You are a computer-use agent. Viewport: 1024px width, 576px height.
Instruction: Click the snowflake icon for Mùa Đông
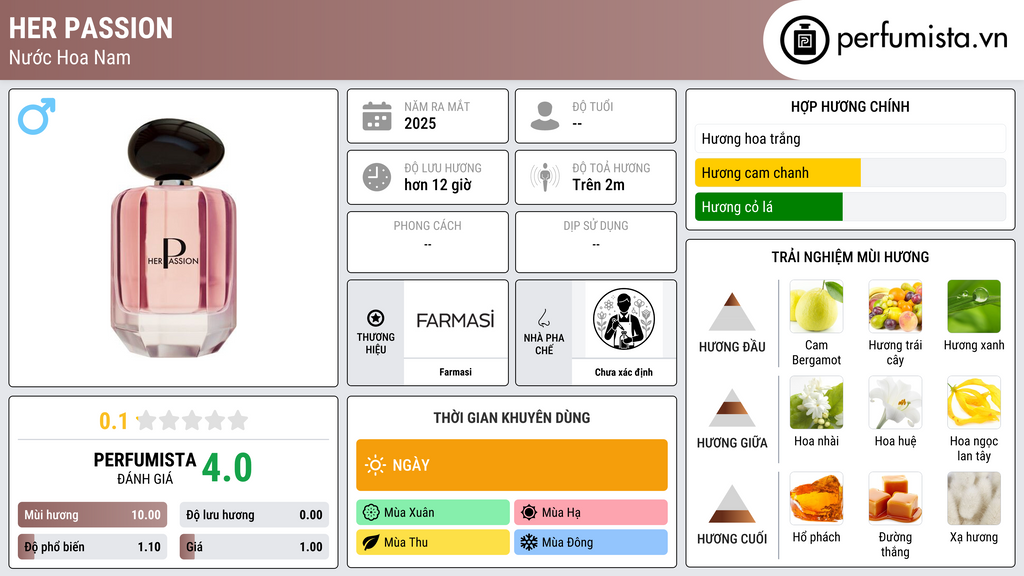[529, 542]
